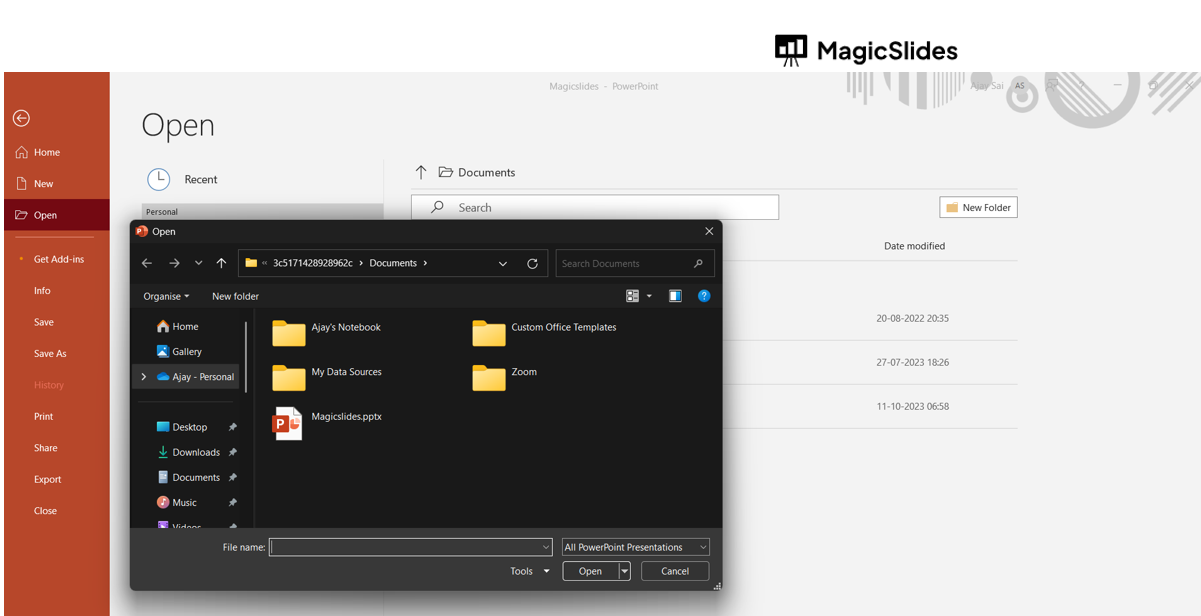Screen dimensions: 1201x616
Task: Select Gallery in the navigation pane
Action: coord(186,352)
